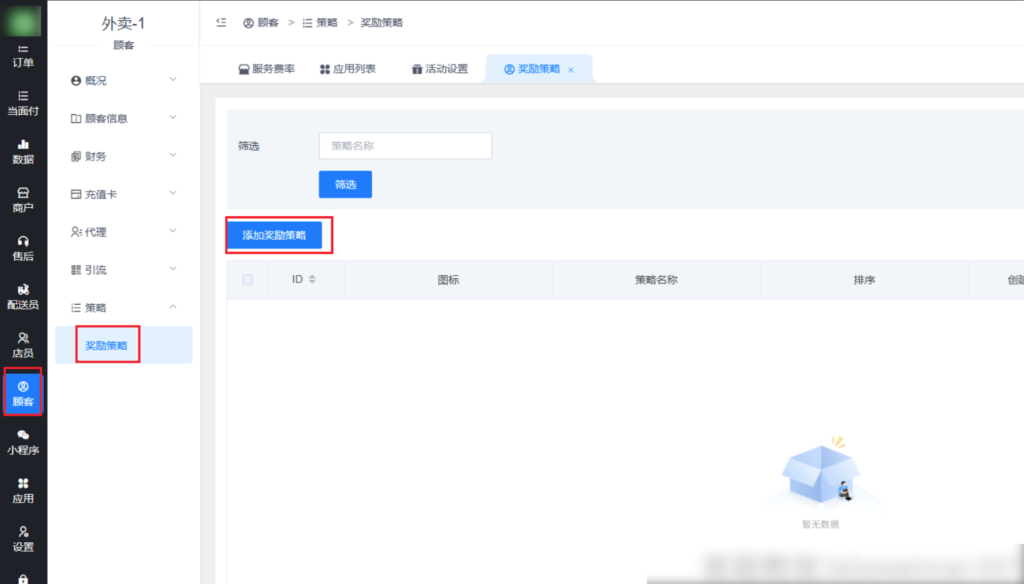The image size is (1024, 584).
Task: Open the 数据 section from the left bar
Action: coord(22,148)
